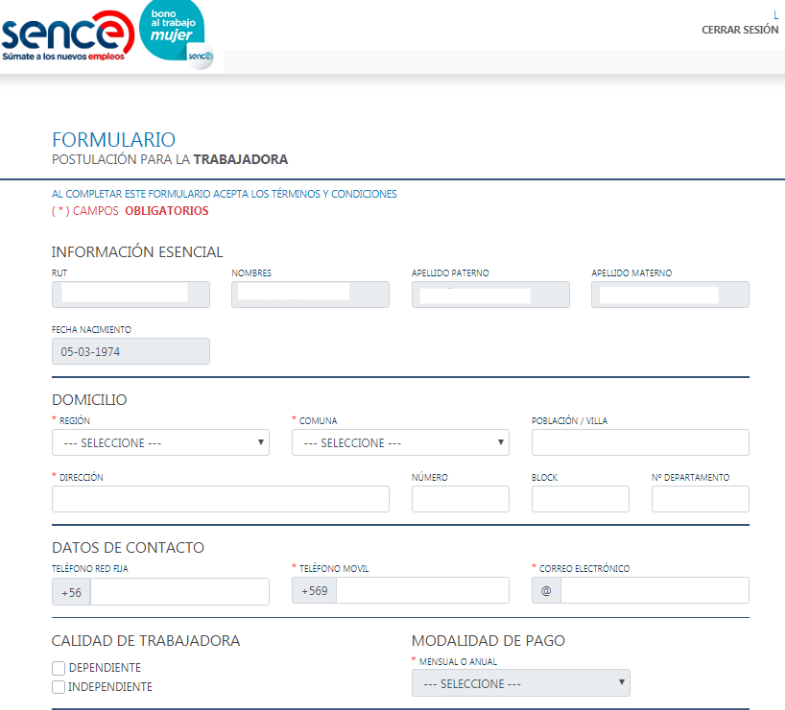Open the Región dropdown
The width and height of the screenshot is (785, 710).
pyautogui.click(x=160, y=443)
